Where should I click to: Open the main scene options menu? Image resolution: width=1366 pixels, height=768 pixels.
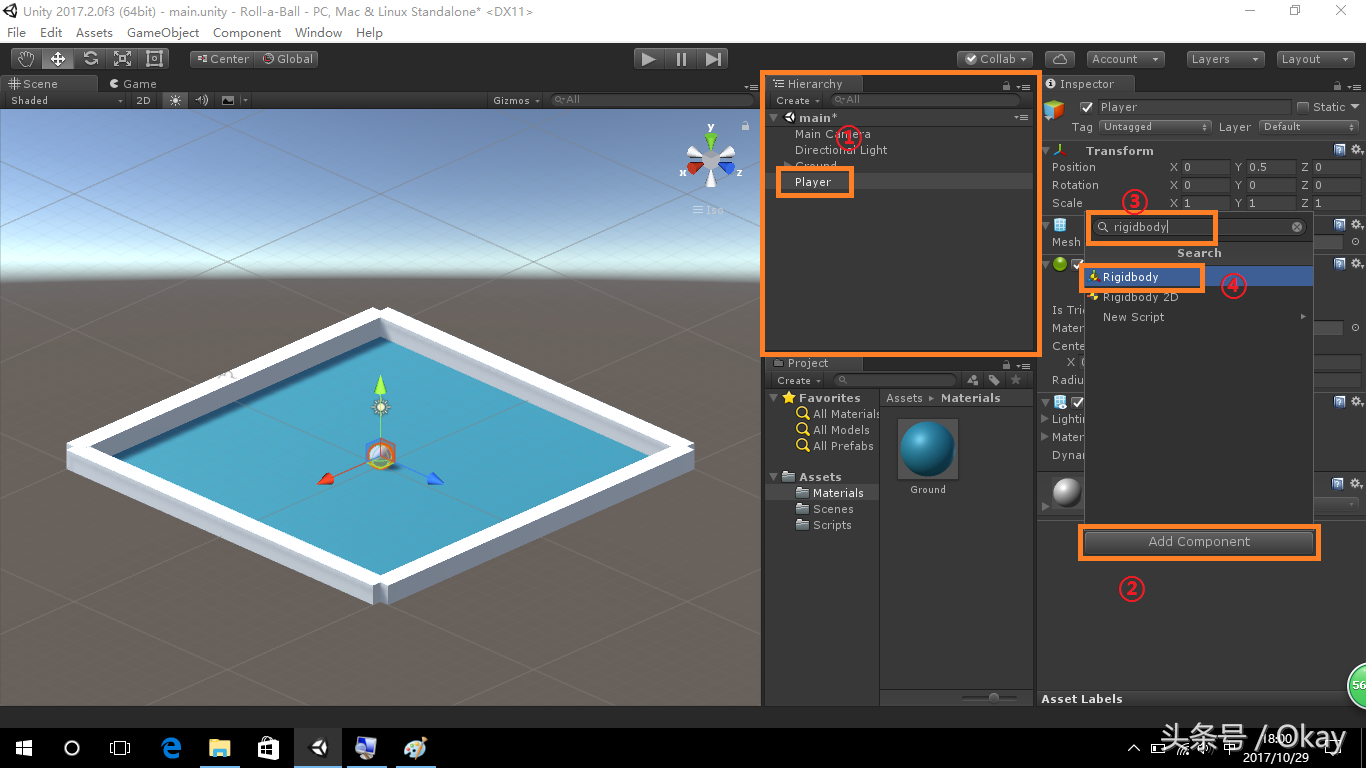(x=1021, y=117)
